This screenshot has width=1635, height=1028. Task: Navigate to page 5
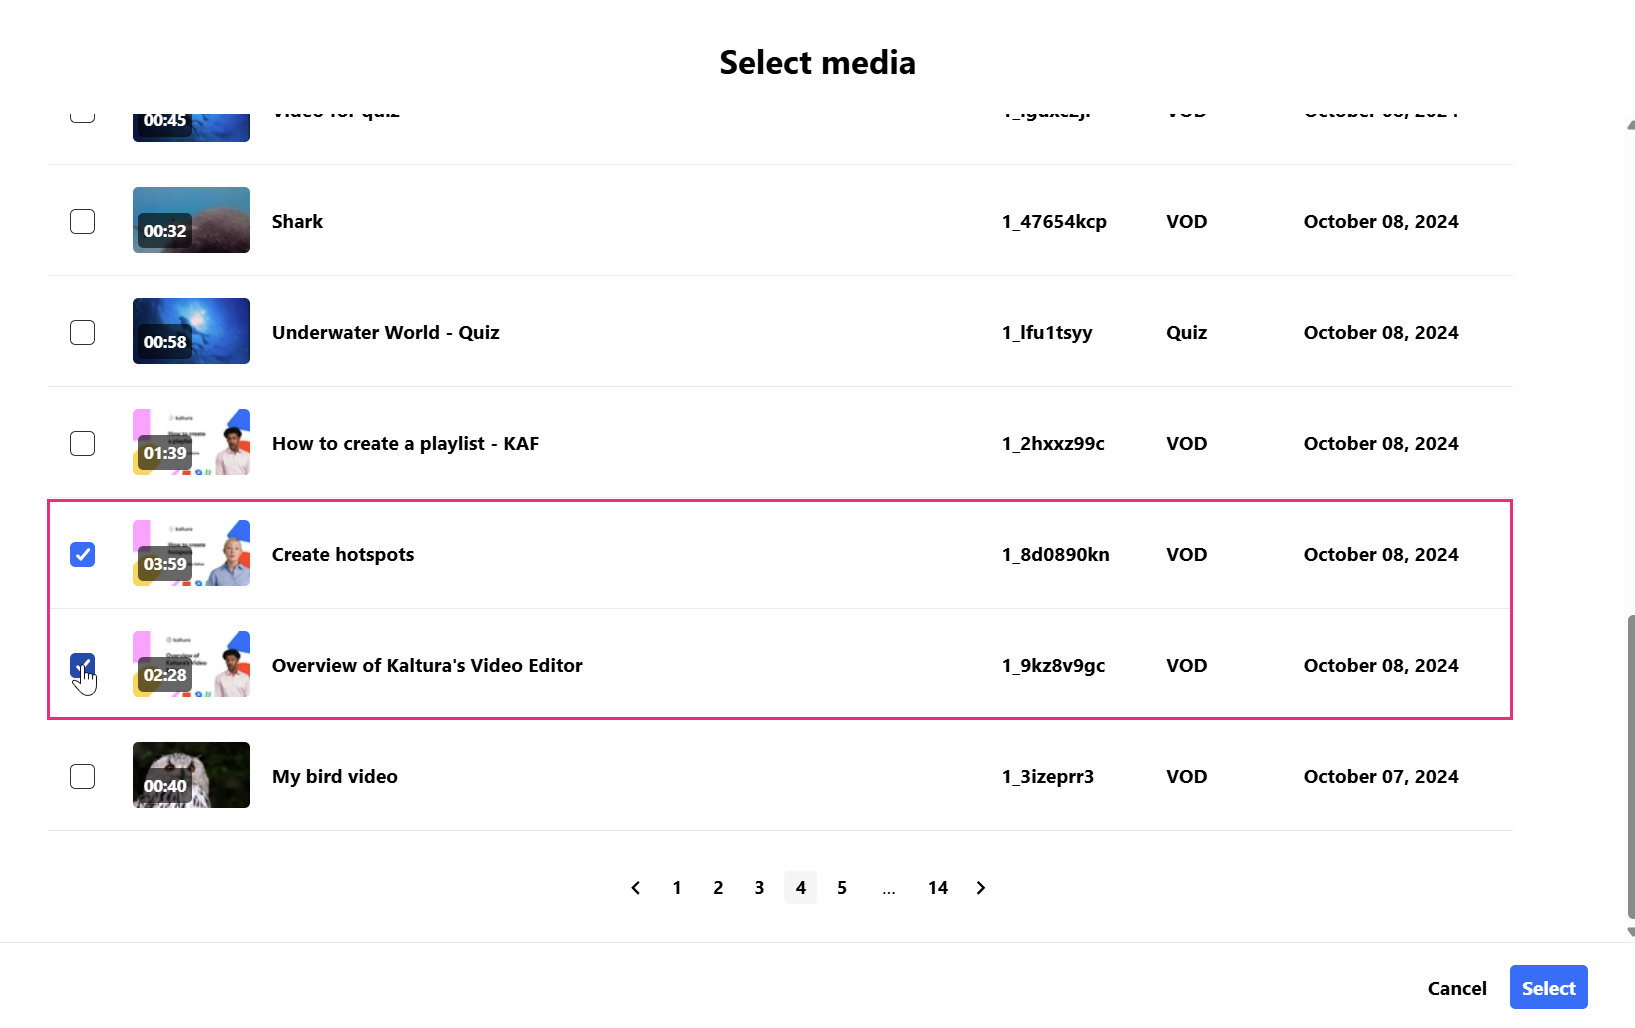click(x=842, y=888)
